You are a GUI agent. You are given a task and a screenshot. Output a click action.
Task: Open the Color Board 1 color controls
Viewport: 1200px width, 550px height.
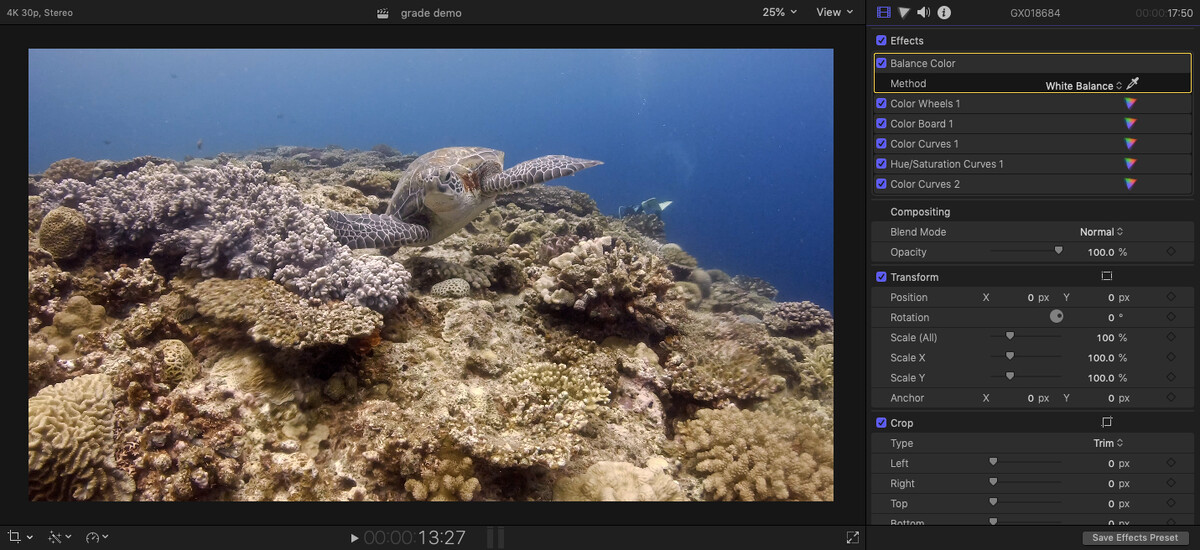click(1130, 124)
